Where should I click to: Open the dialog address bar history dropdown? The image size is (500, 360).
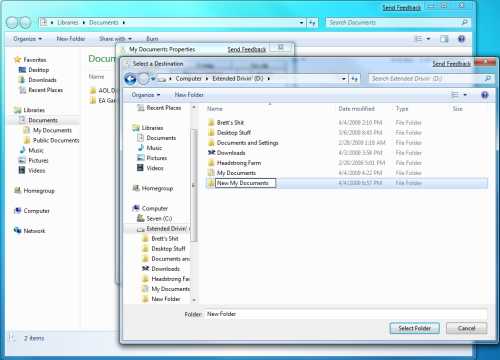coord(344,79)
